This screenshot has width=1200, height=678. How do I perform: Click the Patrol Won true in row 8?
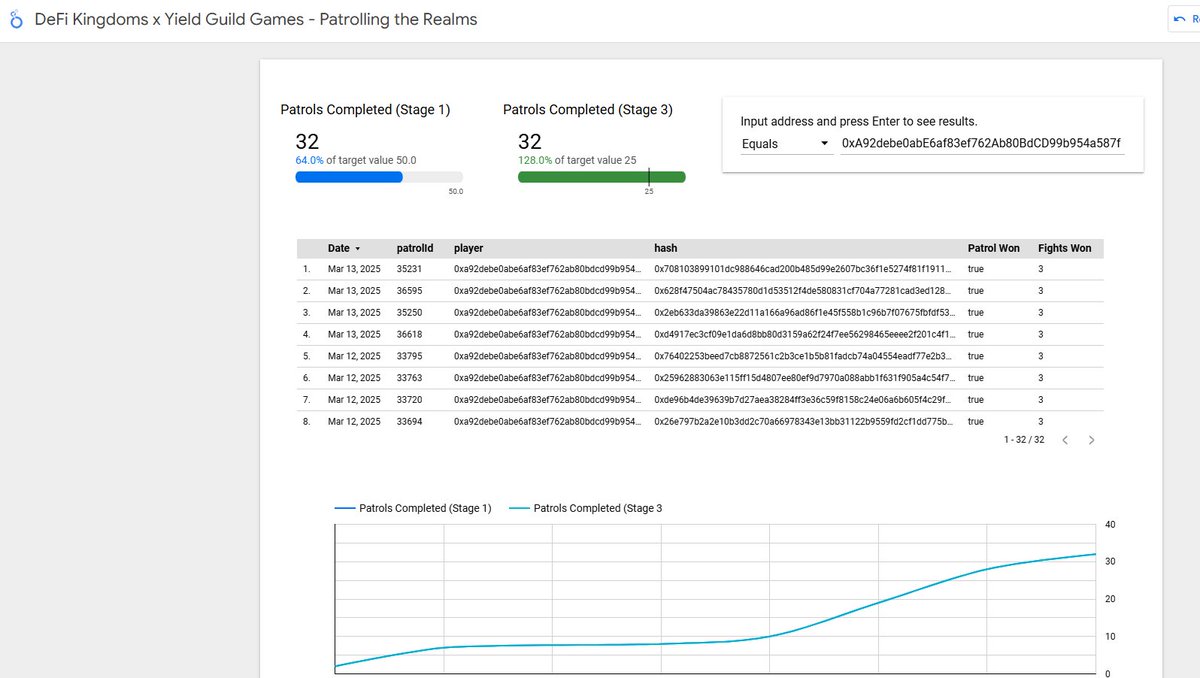(976, 422)
